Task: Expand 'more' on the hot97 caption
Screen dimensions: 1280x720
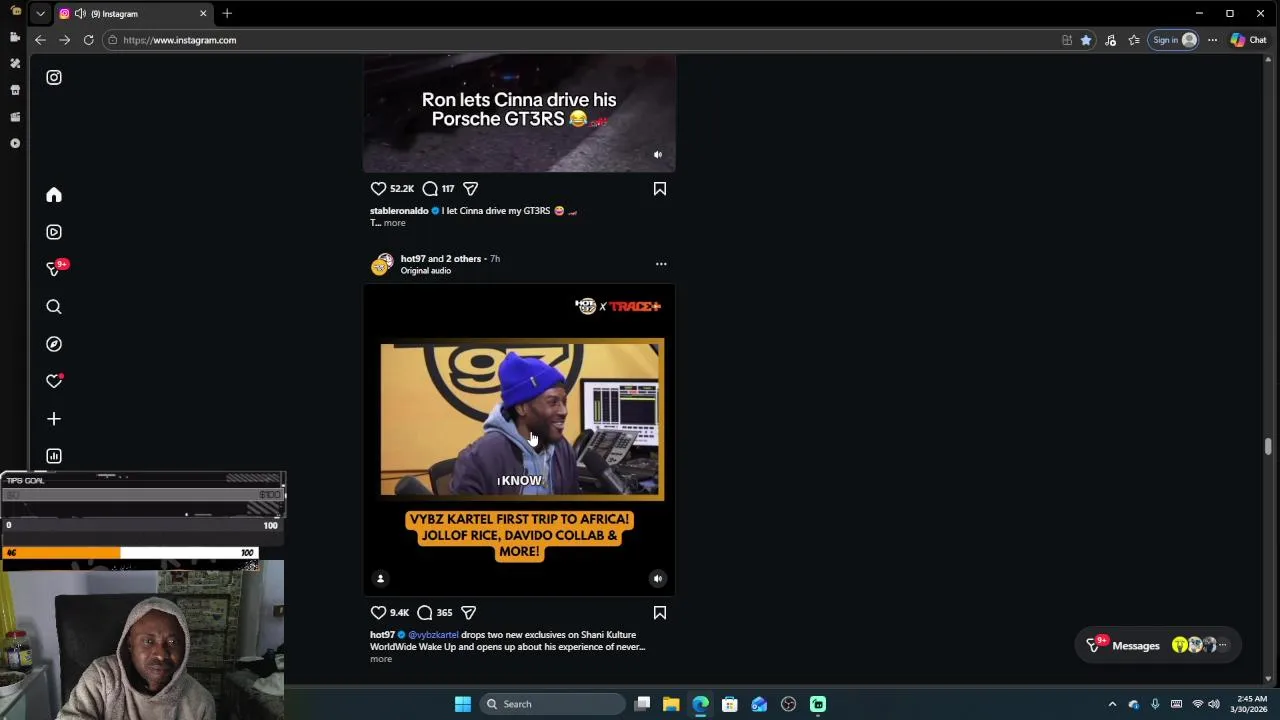Action: 381,659
